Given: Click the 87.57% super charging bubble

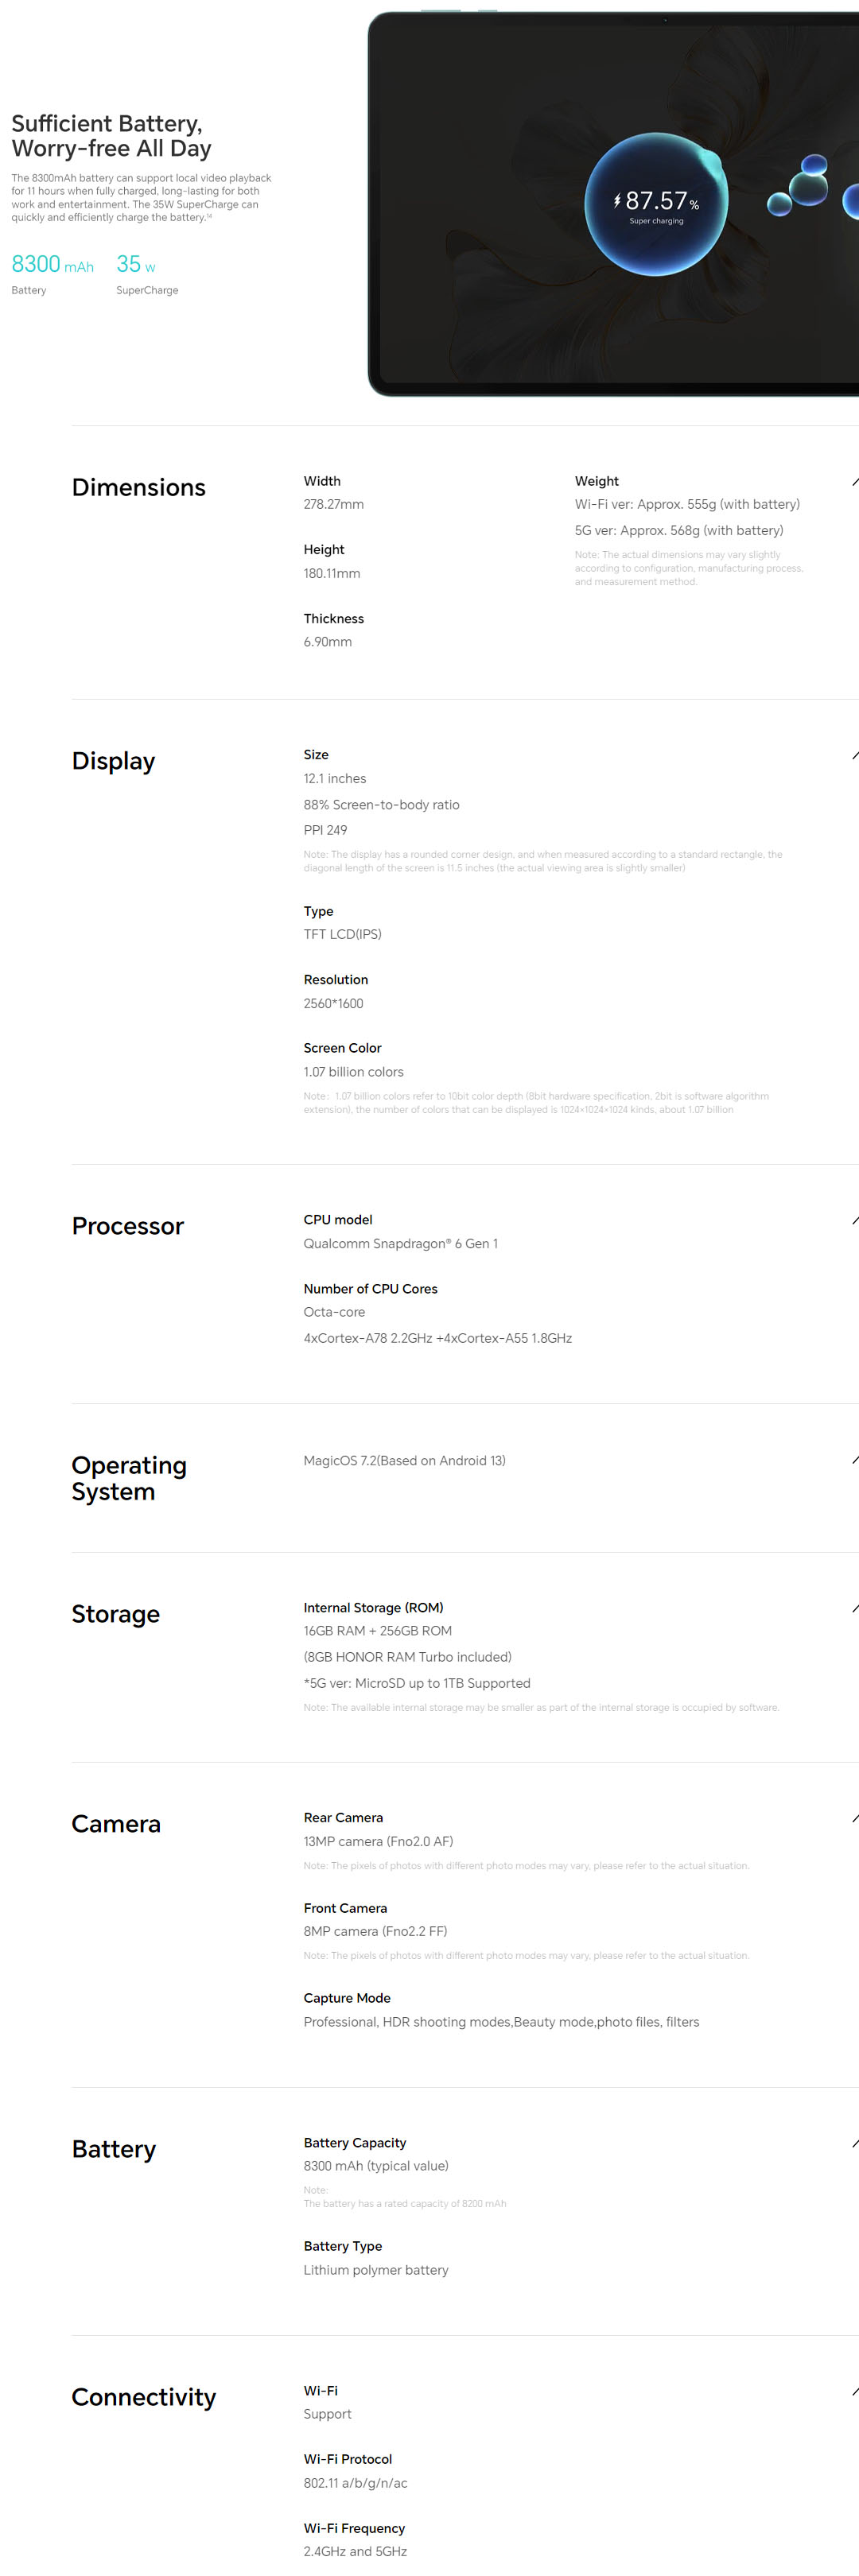Looking at the screenshot, I should pyautogui.click(x=656, y=205).
